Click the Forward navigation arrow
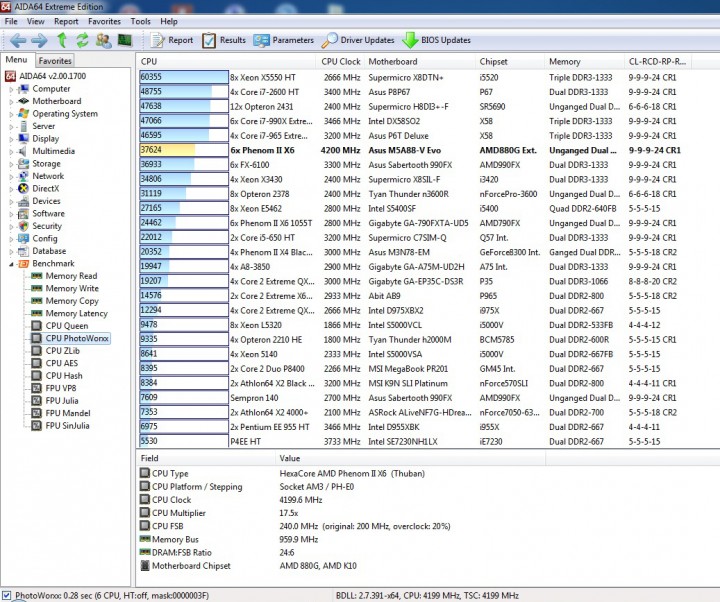The width and height of the screenshot is (720, 602). (x=39, y=40)
